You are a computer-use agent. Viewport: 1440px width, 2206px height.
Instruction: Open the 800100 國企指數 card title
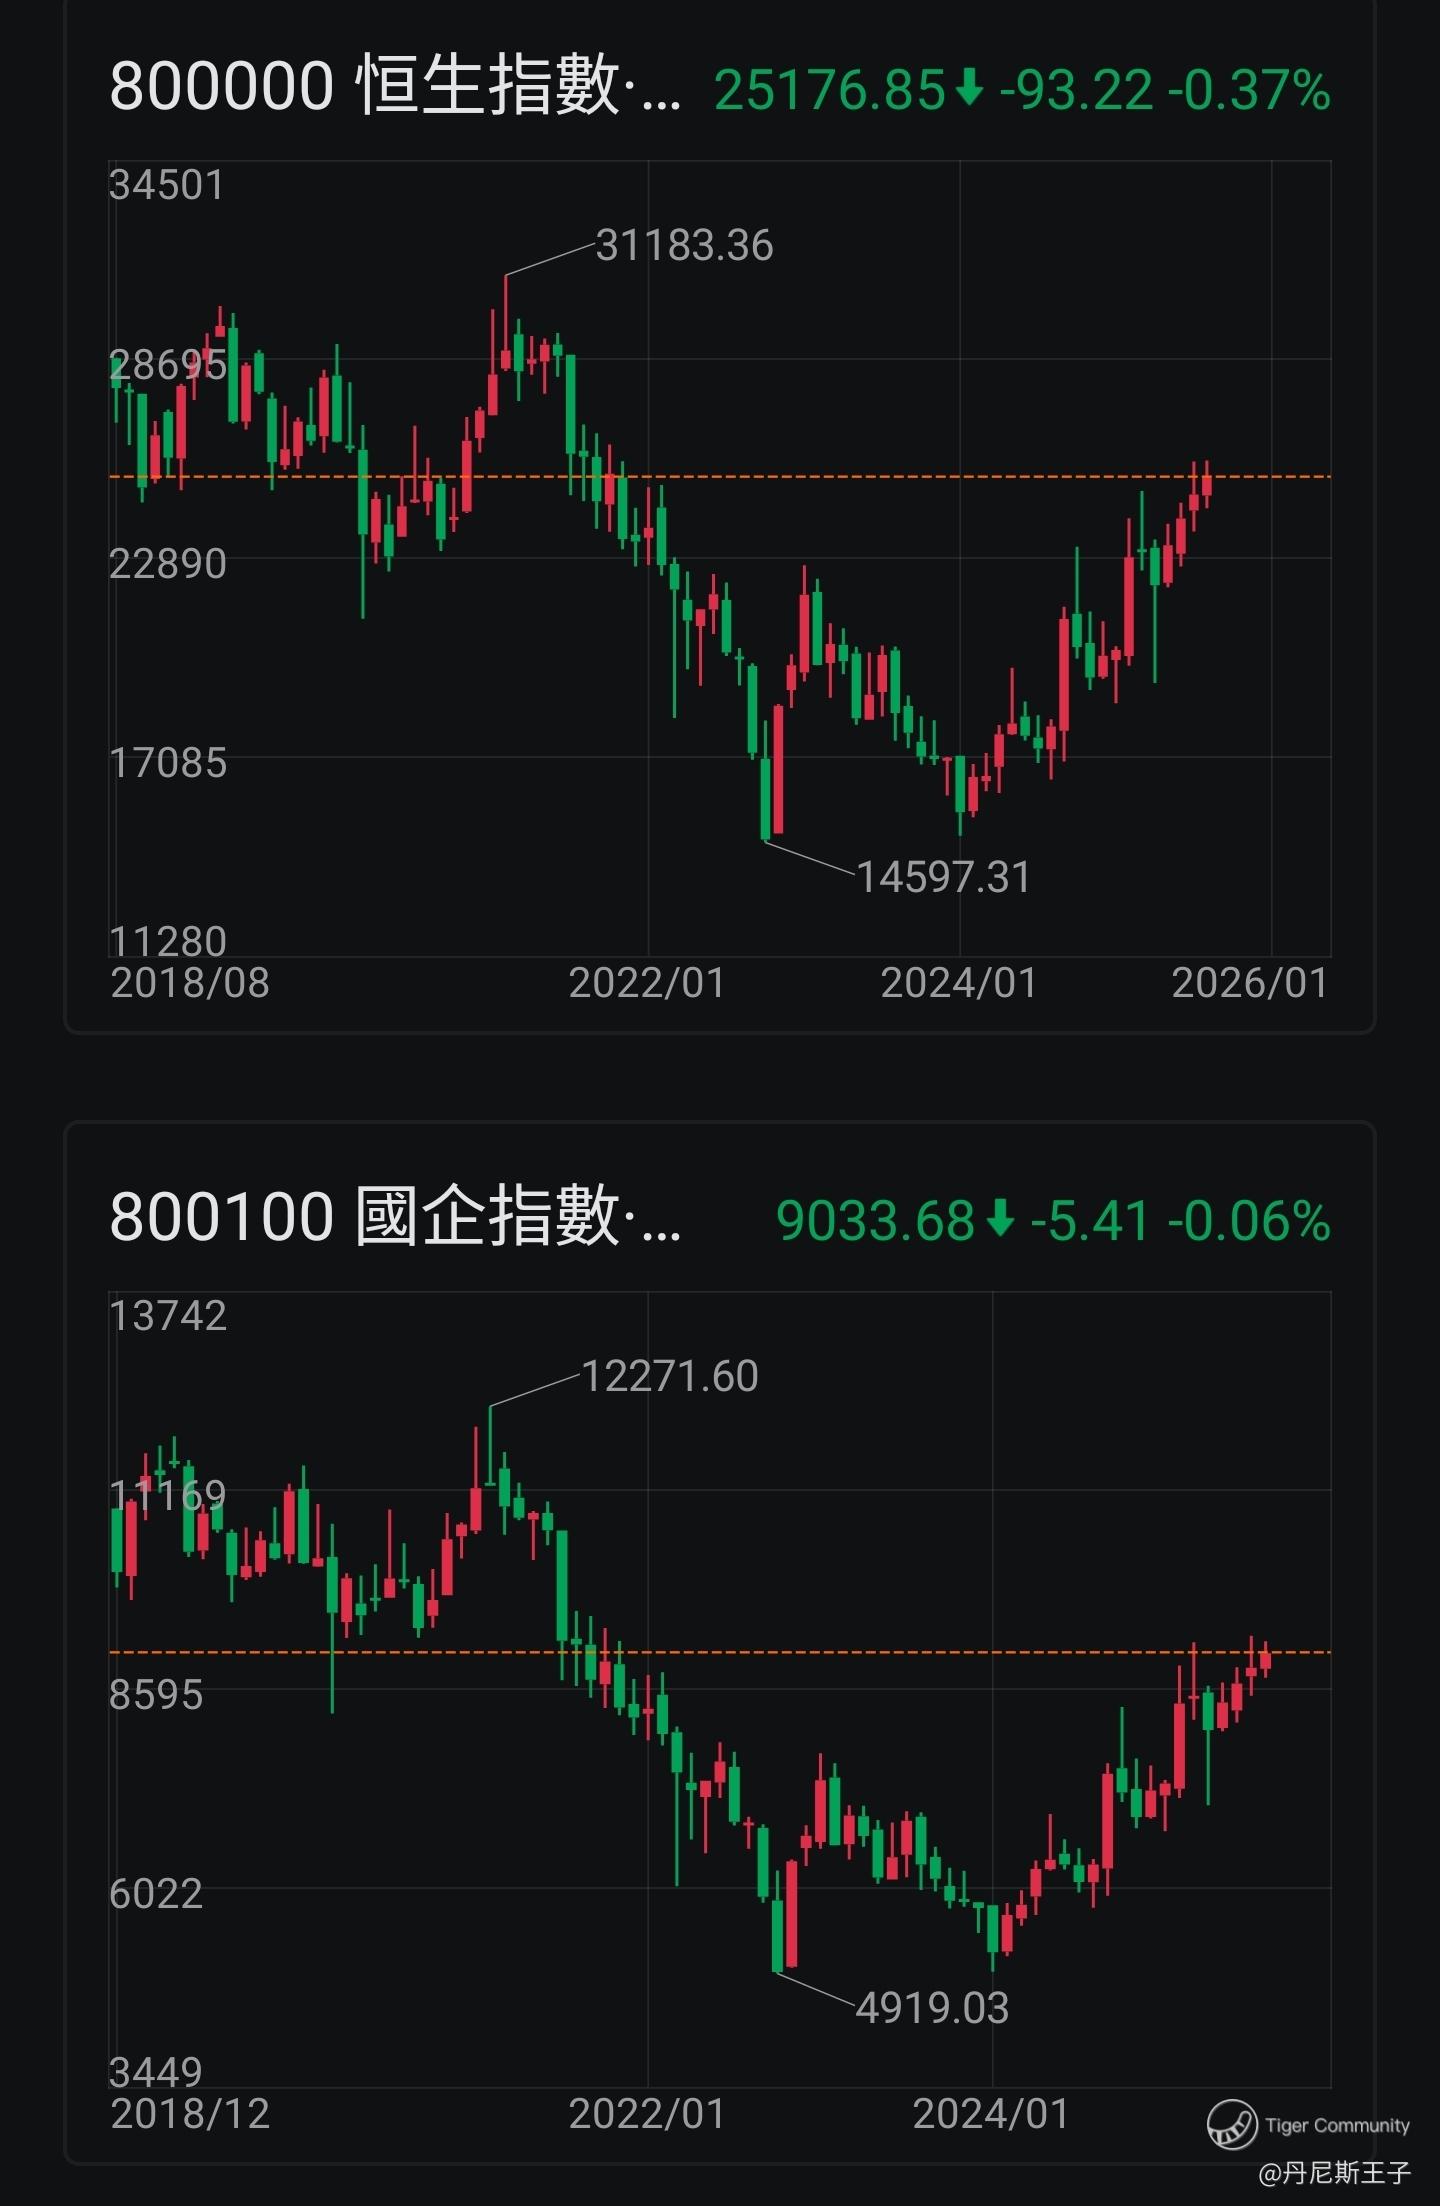coord(395,1218)
